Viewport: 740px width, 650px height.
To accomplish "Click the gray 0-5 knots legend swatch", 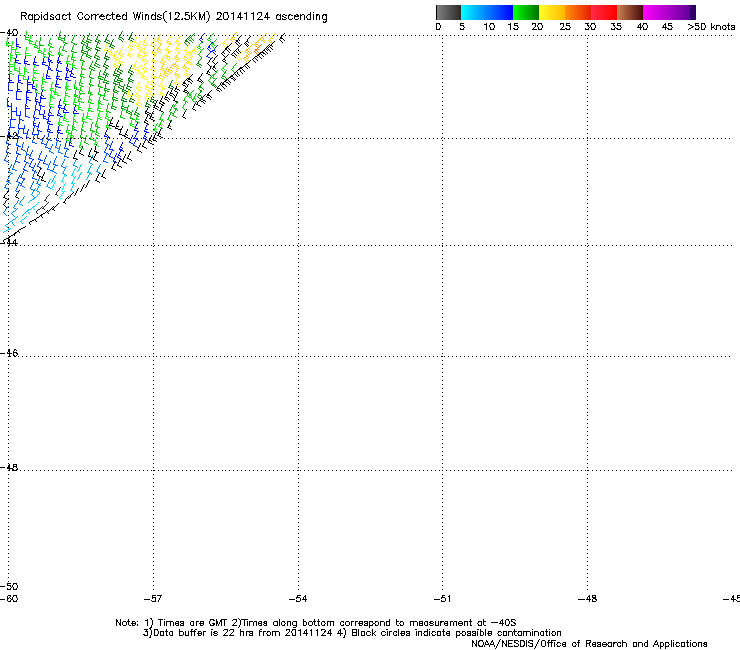I will [x=448, y=12].
